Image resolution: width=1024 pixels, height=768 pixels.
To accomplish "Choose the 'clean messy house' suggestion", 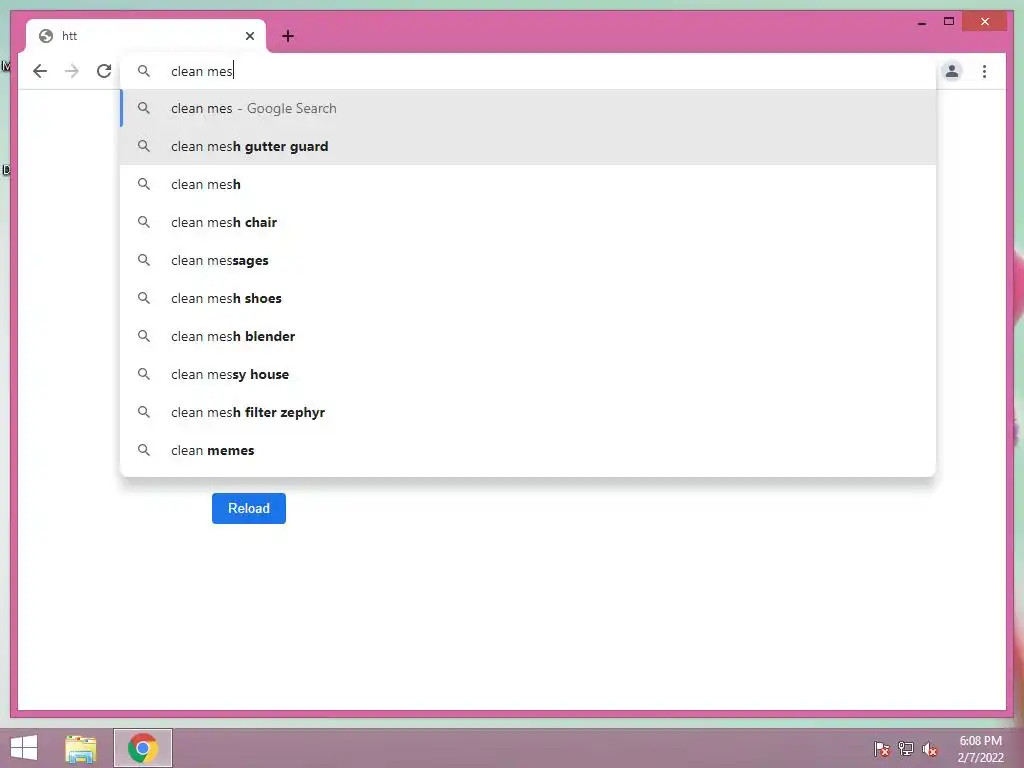I will point(528,374).
